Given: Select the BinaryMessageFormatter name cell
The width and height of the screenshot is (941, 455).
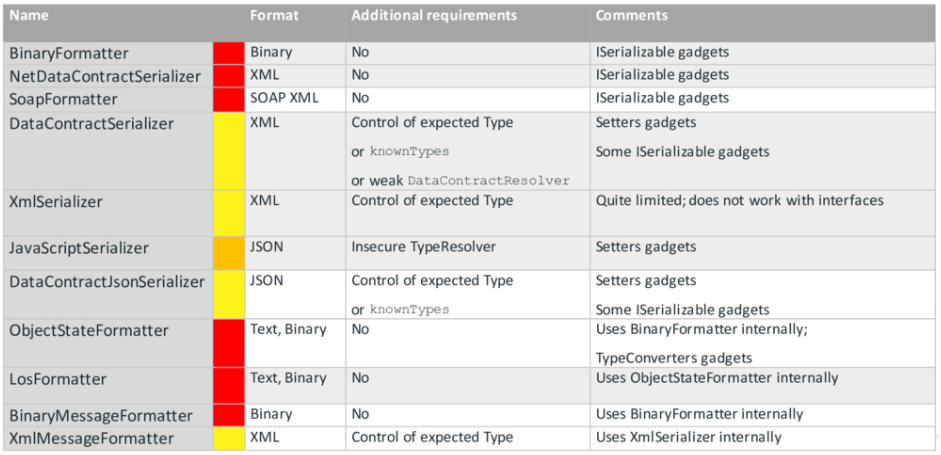Looking at the screenshot, I should [x=101, y=415].
